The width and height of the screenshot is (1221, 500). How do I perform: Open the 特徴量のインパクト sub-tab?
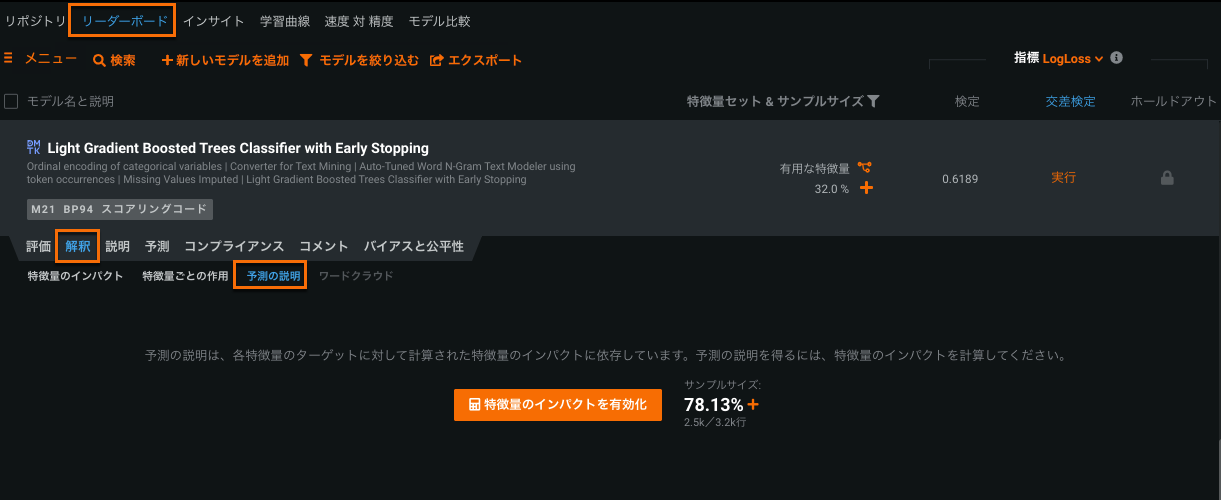click(x=76, y=276)
